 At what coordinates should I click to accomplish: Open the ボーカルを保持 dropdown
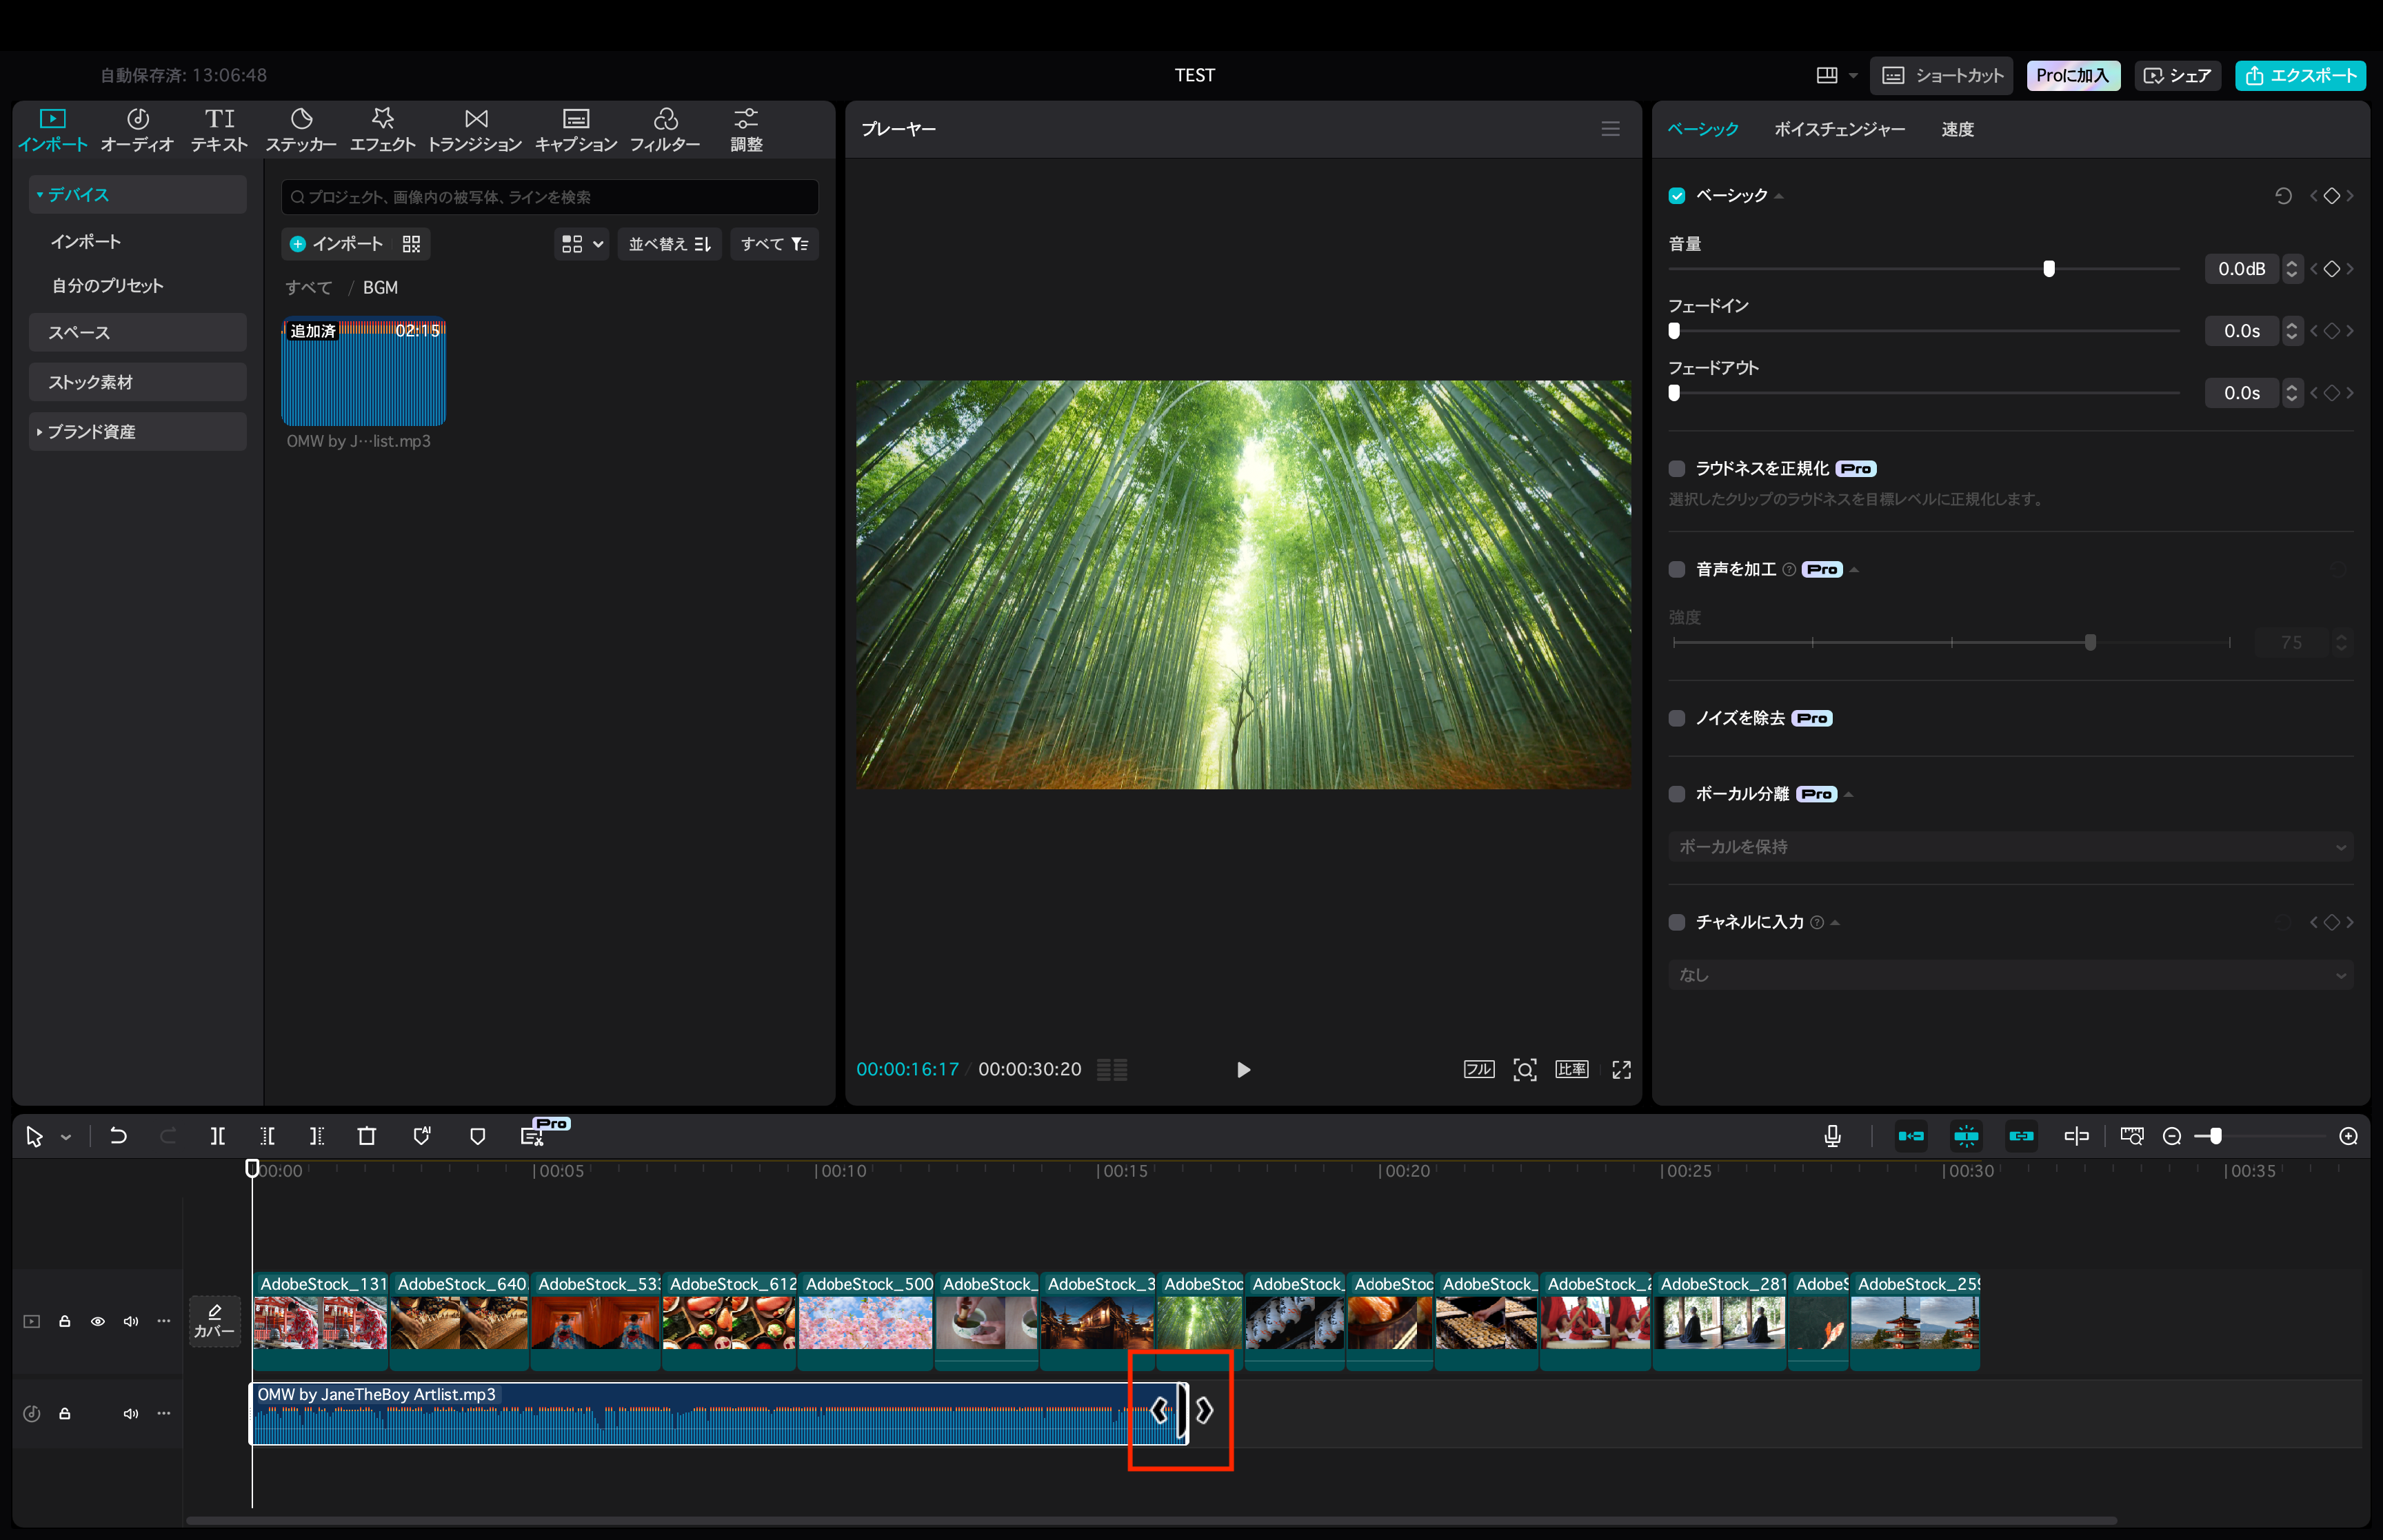2010,847
